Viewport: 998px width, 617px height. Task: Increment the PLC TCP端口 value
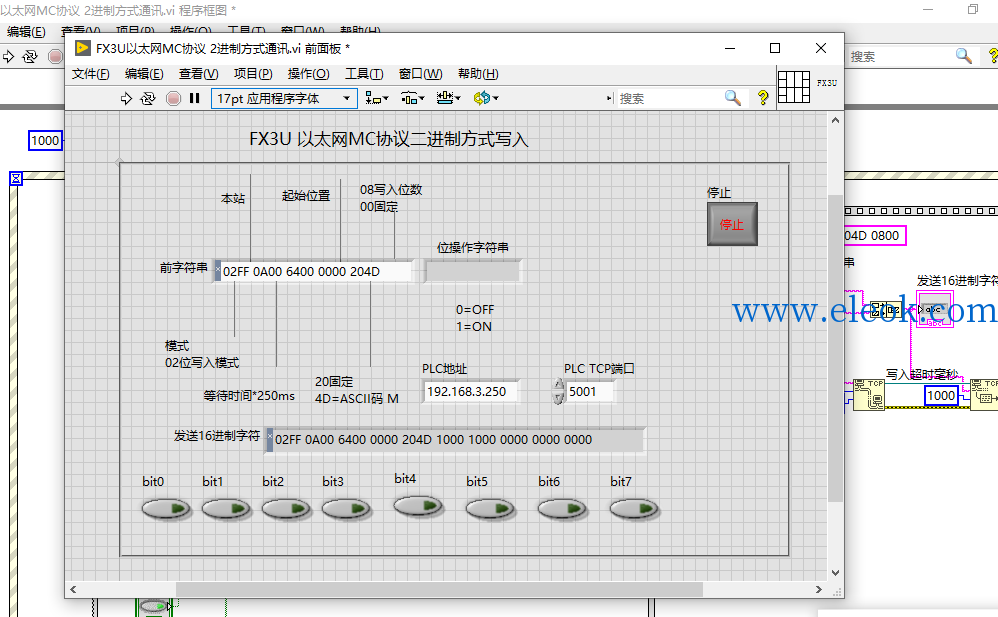pos(558,385)
